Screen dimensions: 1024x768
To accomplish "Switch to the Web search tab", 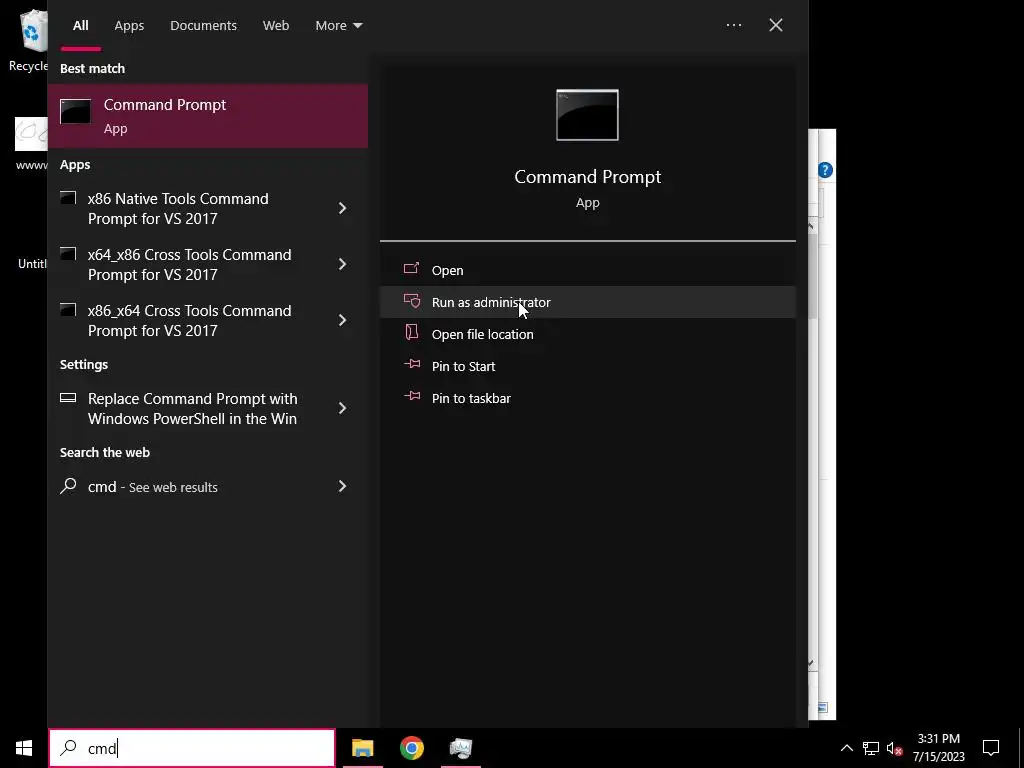I will click(276, 25).
